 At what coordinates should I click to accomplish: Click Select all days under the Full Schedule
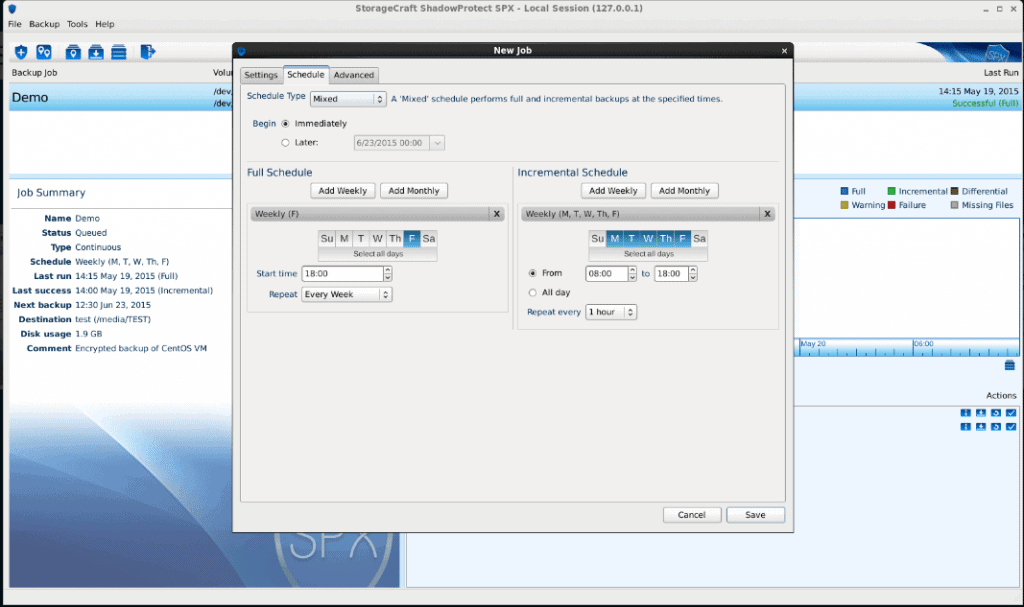coord(377,252)
